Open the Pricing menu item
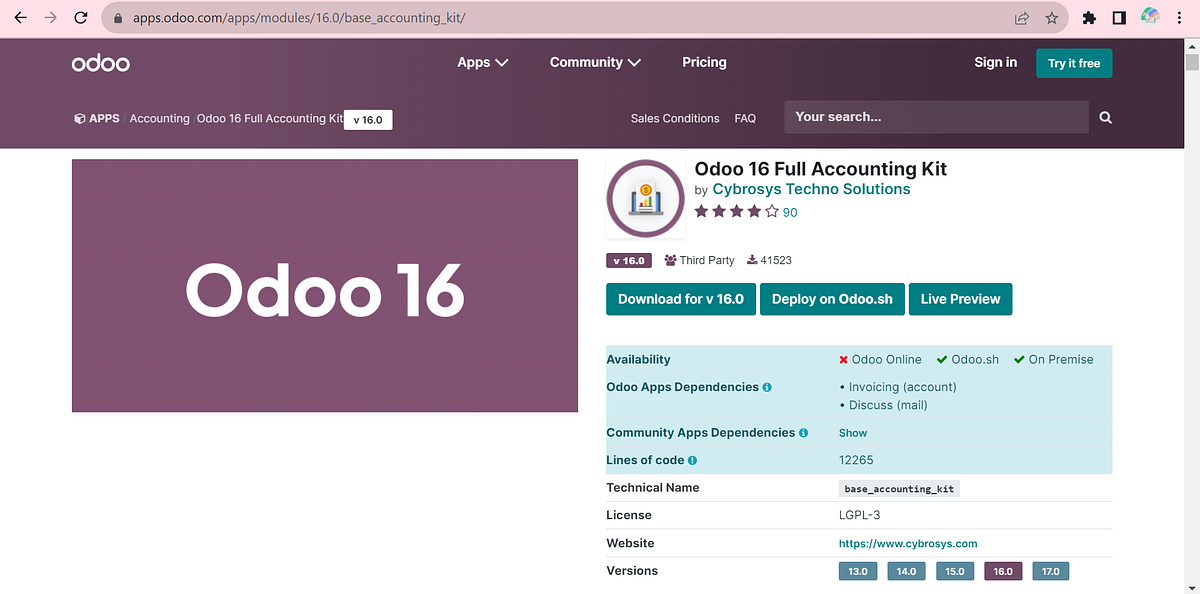1200x594 pixels. (704, 62)
